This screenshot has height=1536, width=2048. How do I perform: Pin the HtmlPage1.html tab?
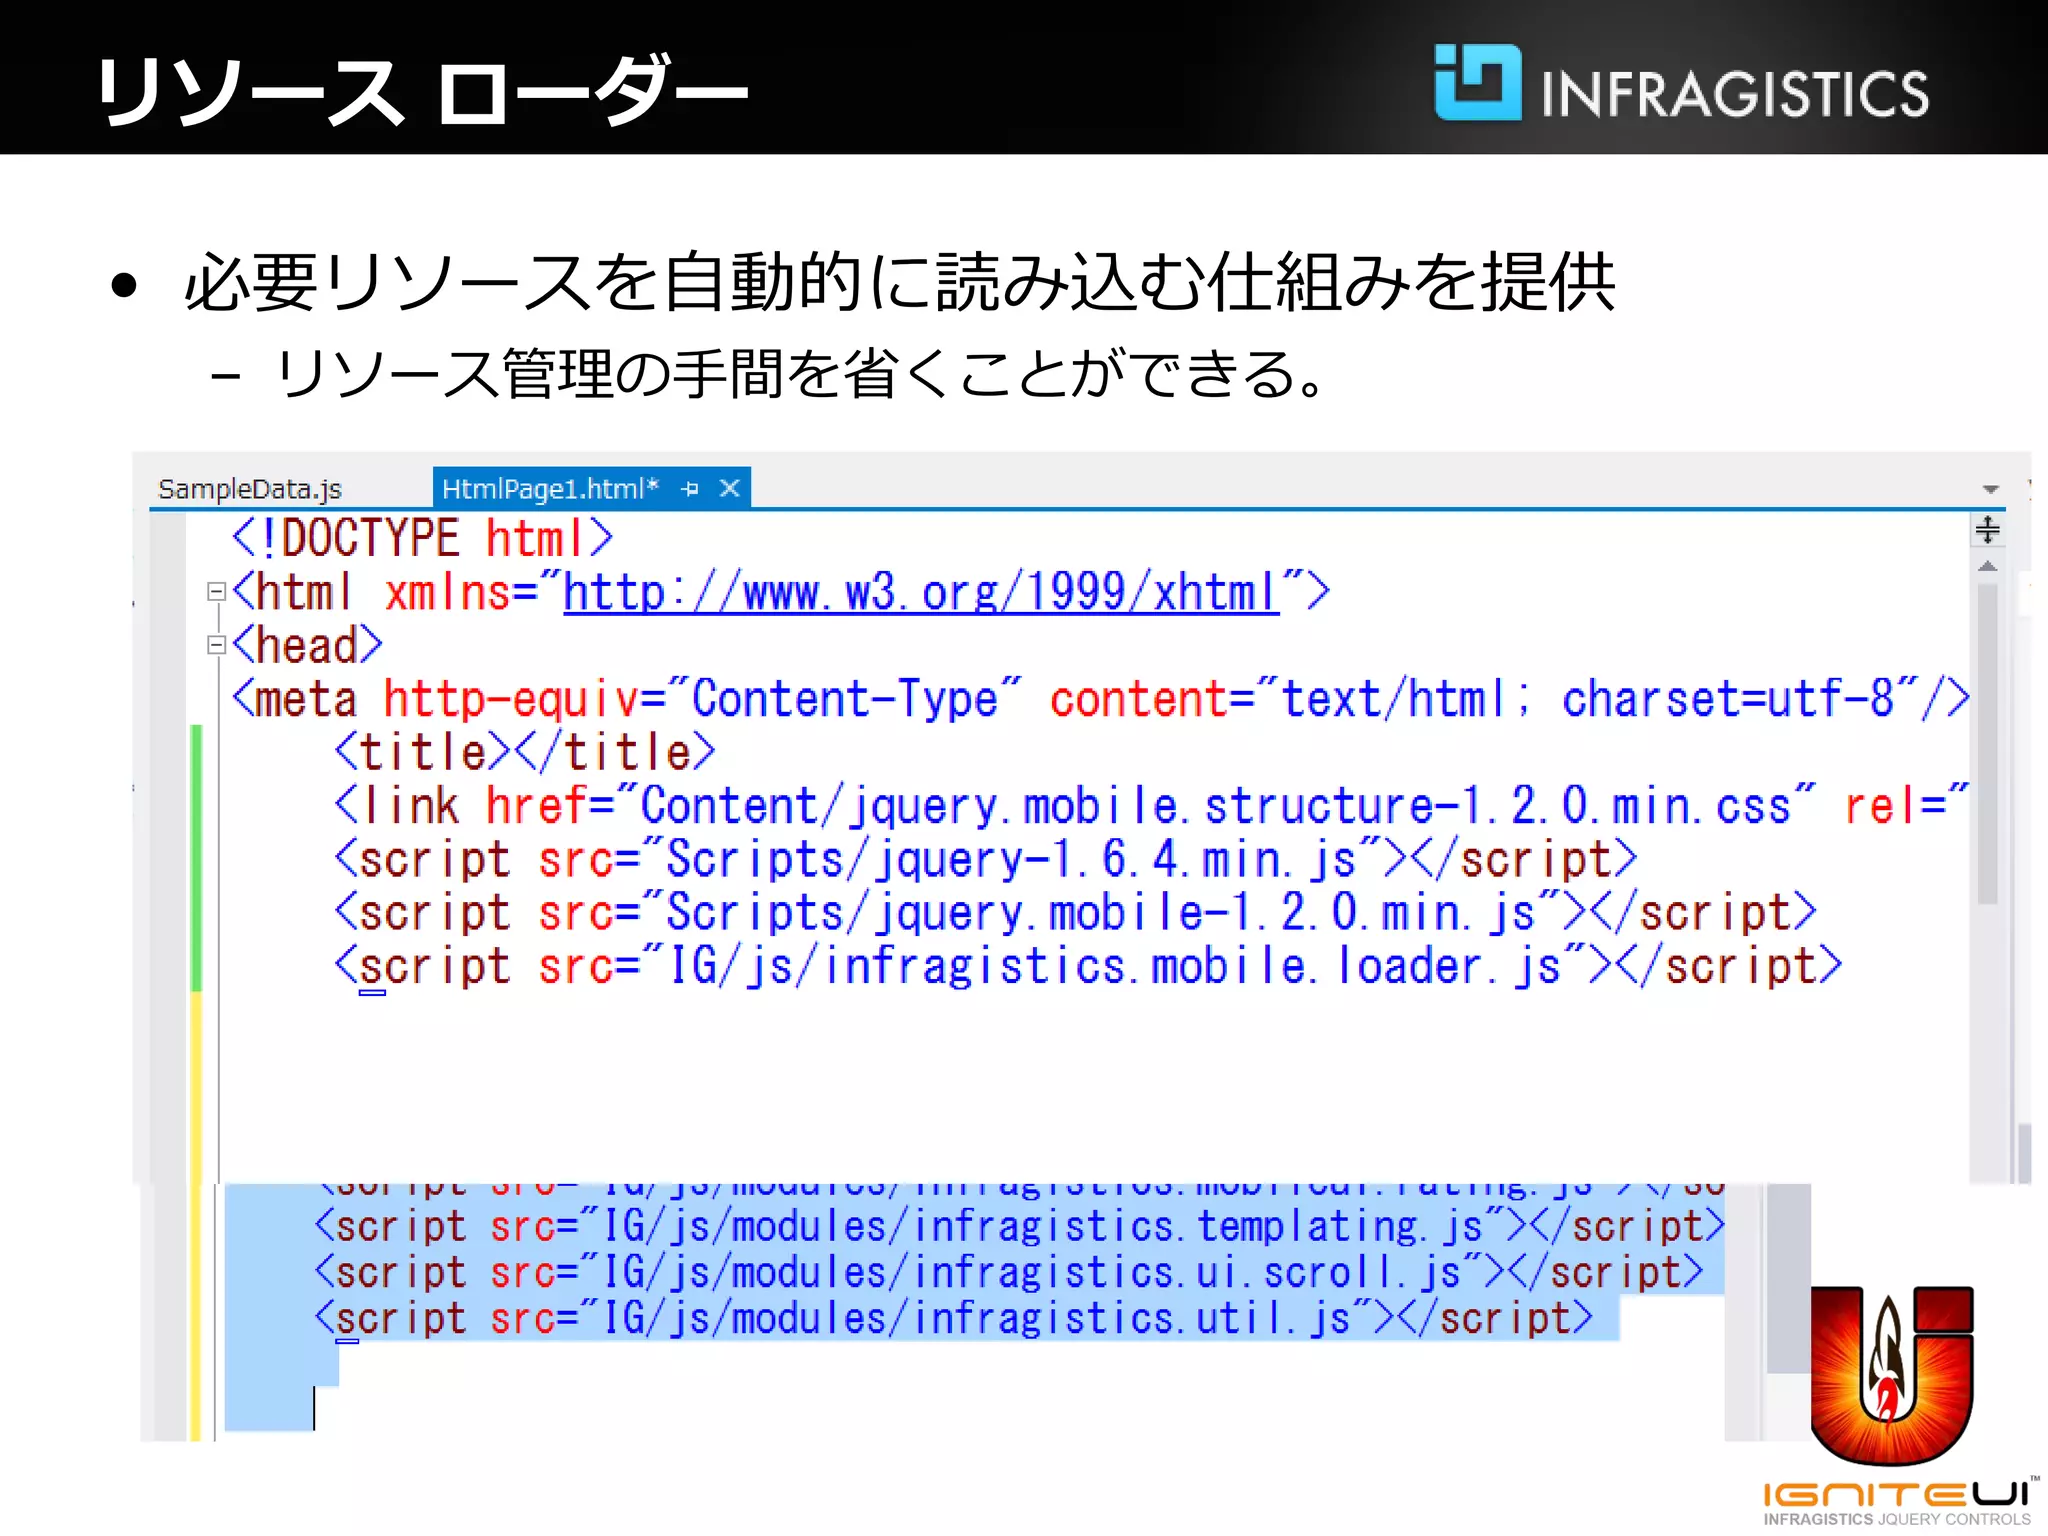pyautogui.click(x=690, y=489)
